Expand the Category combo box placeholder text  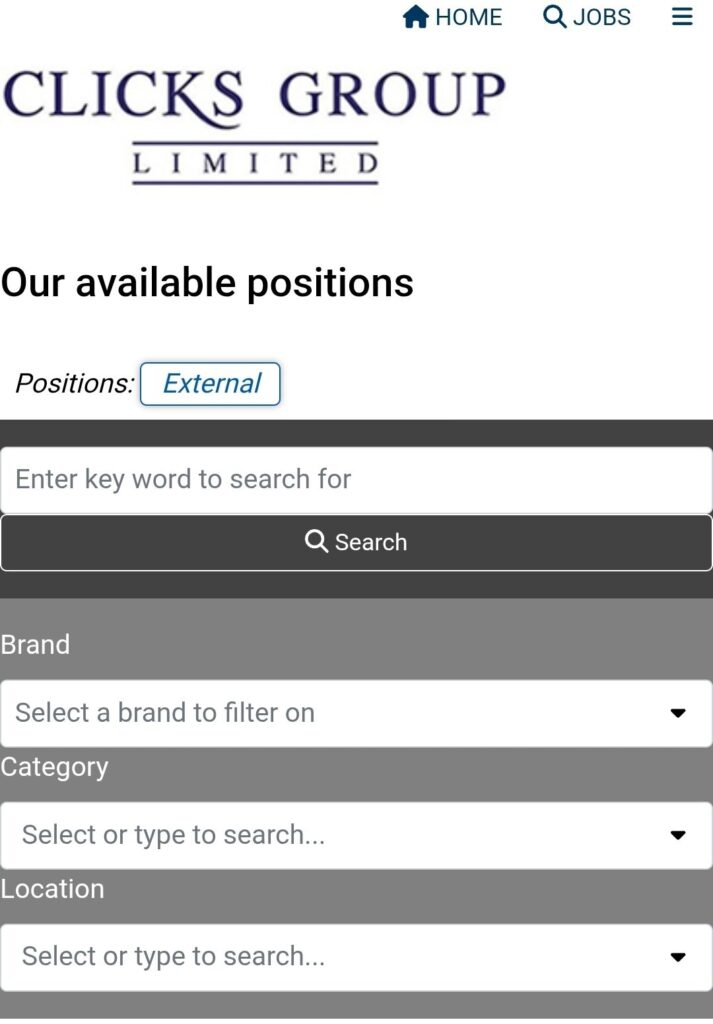coord(173,835)
